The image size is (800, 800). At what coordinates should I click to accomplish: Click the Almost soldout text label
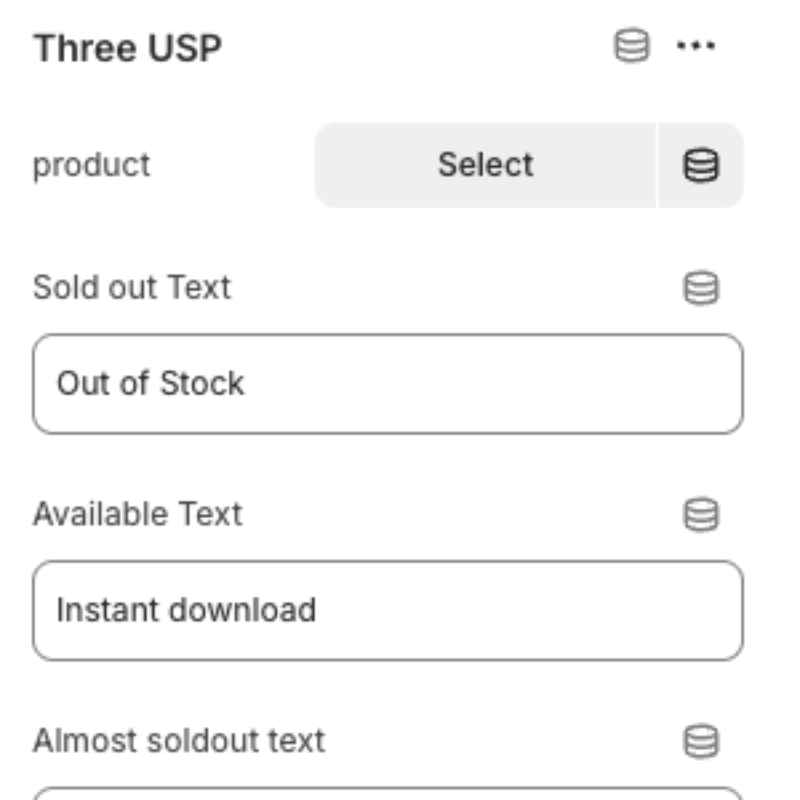(179, 741)
